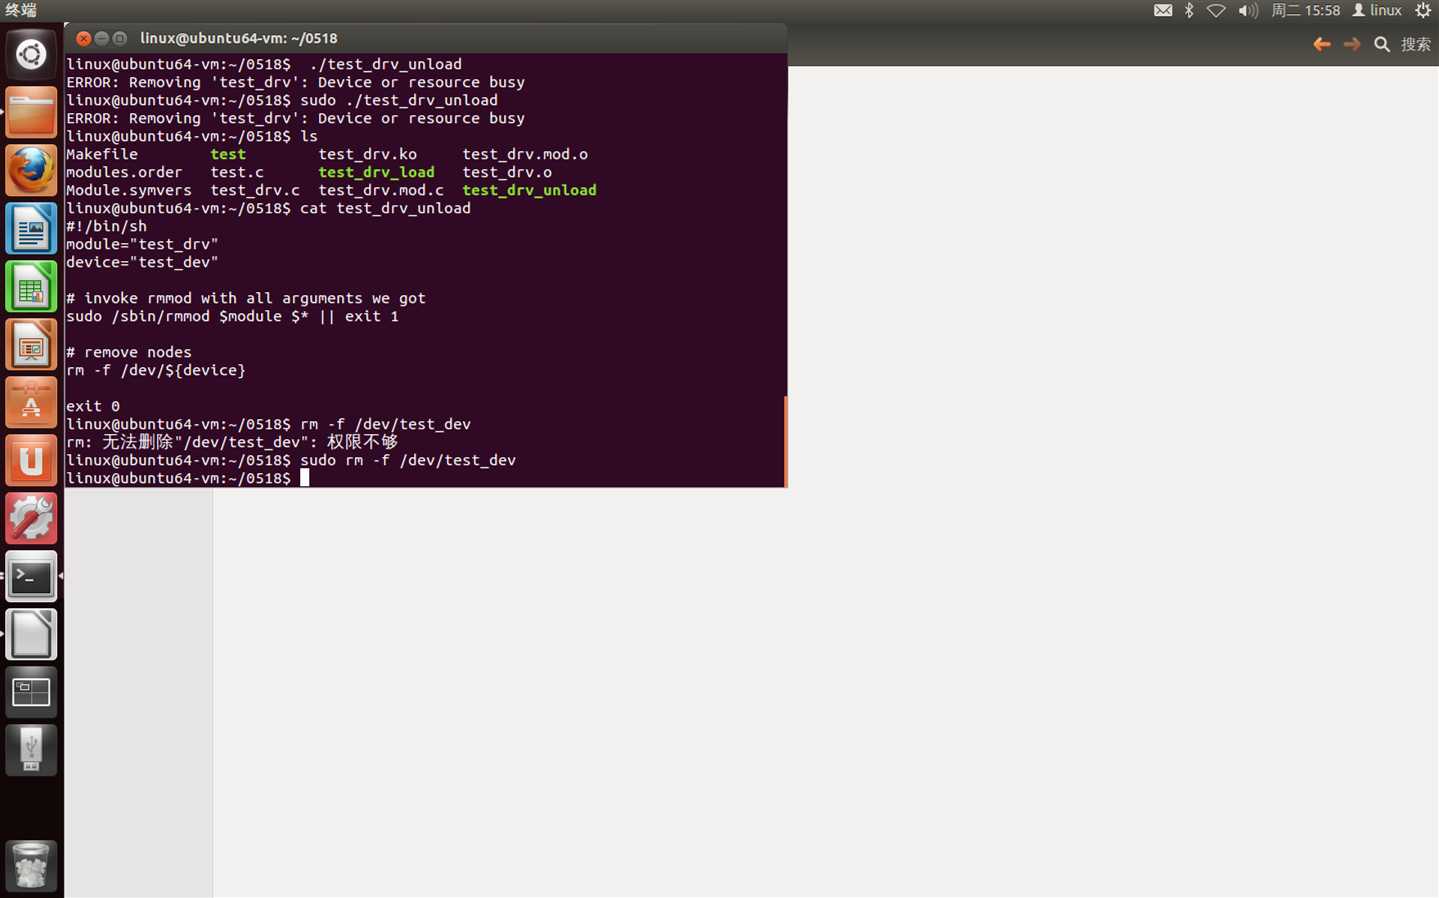This screenshot has width=1439, height=898.
Task: Click the '# remove nodes' comment
Action: (129, 352)
